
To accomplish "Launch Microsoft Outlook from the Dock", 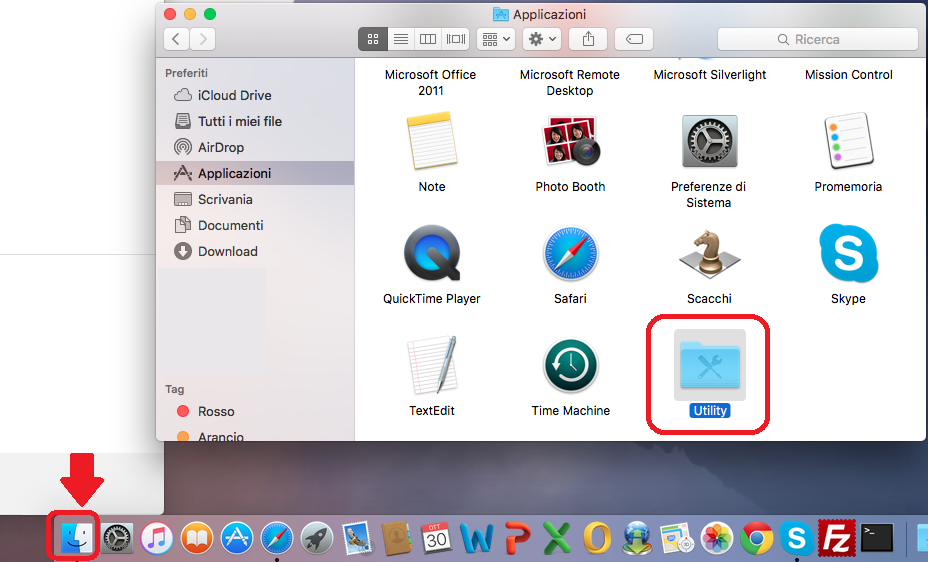I will (597, 538).
